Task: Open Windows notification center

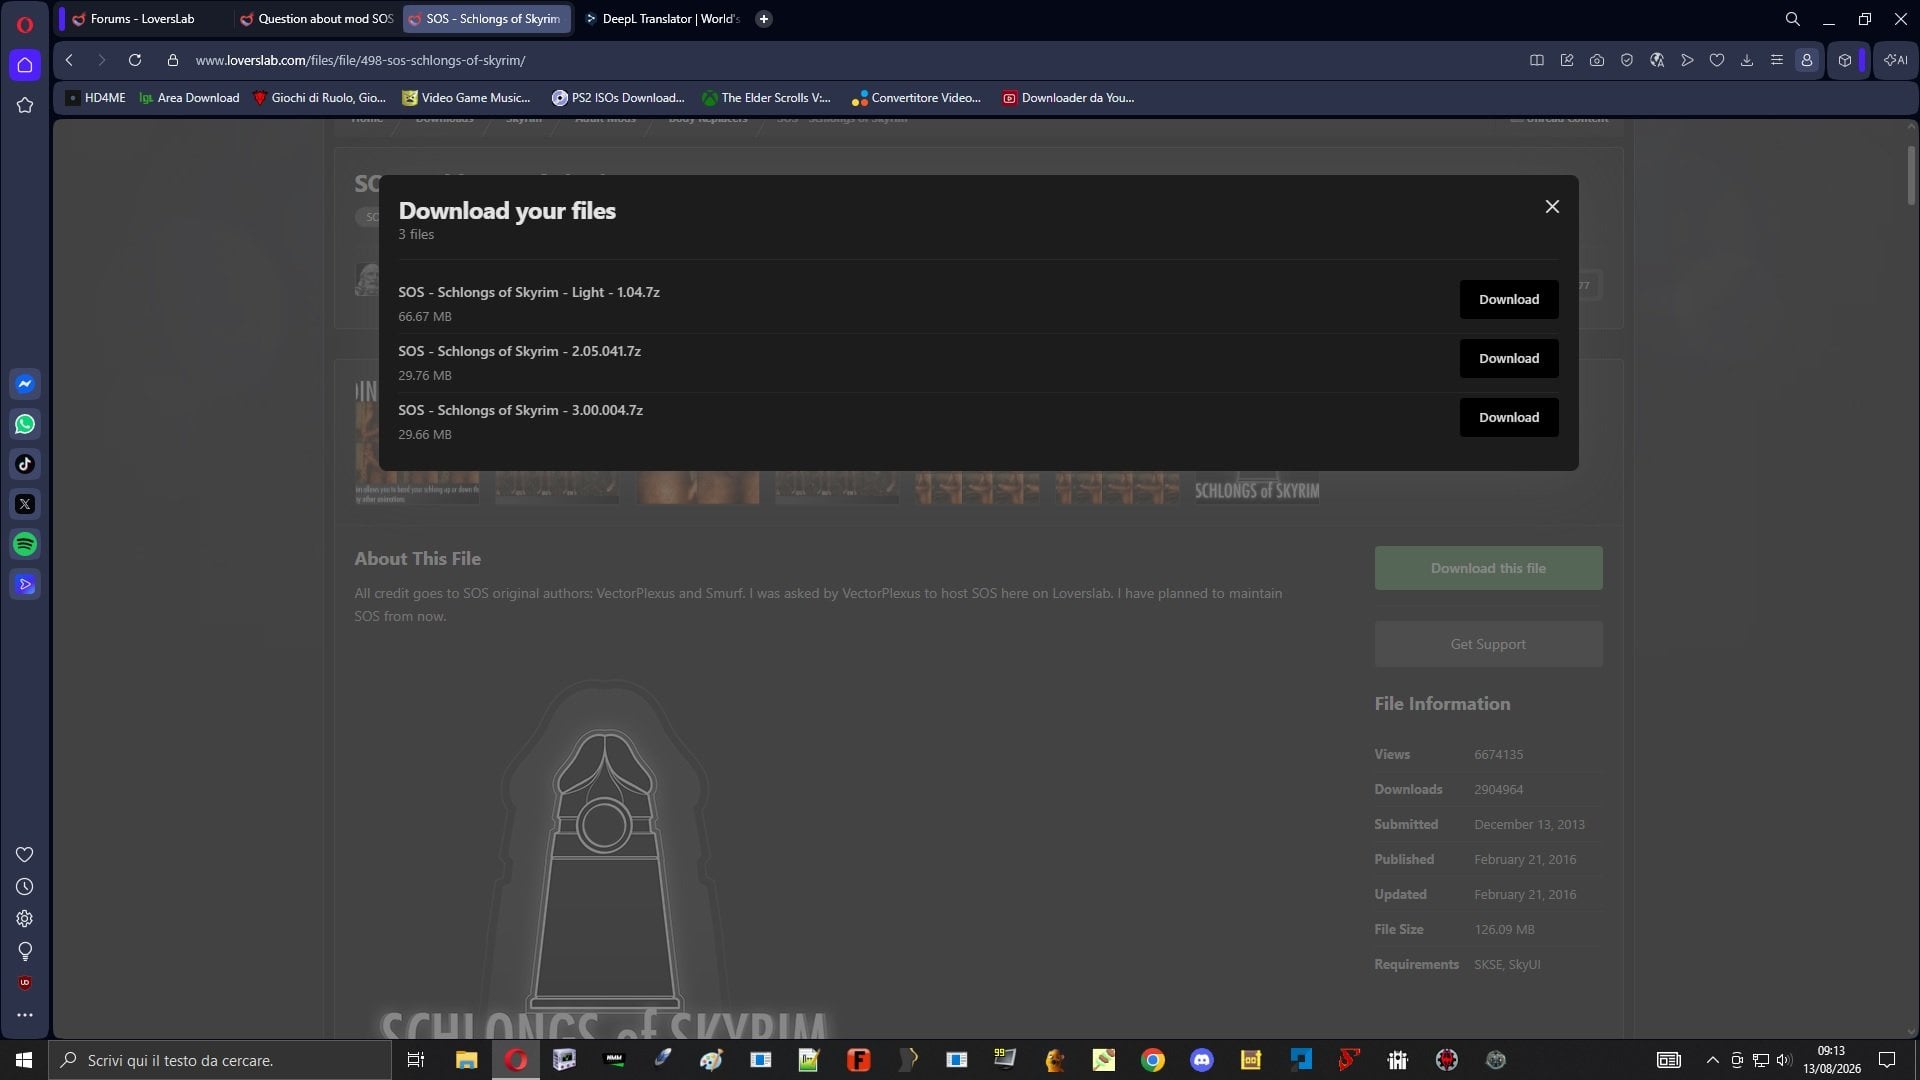Action: coord(1887,1060)
